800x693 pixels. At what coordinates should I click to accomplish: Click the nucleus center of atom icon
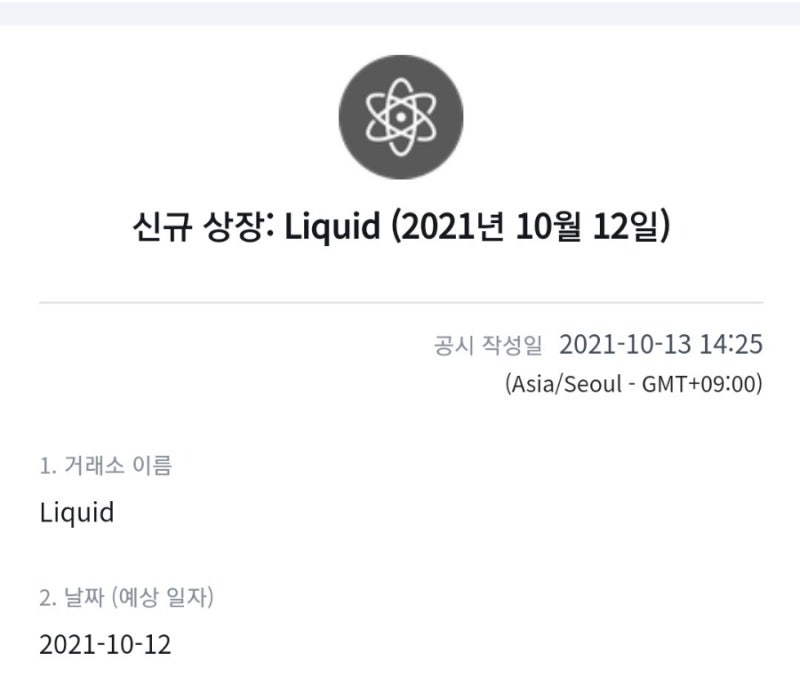pyautogui.click(x=401, y=117)
